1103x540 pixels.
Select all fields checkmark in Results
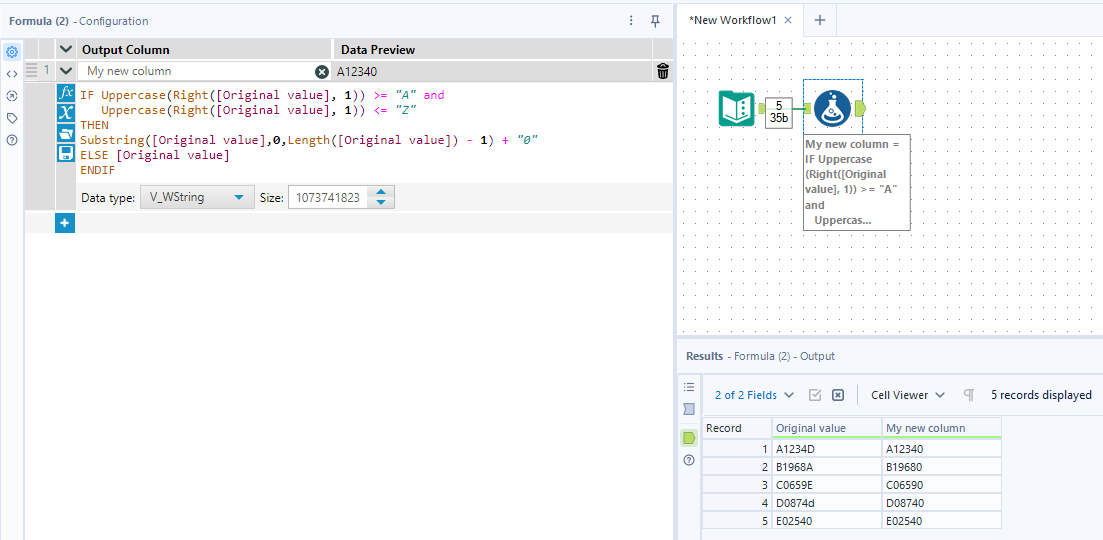(x=815, y=395)
